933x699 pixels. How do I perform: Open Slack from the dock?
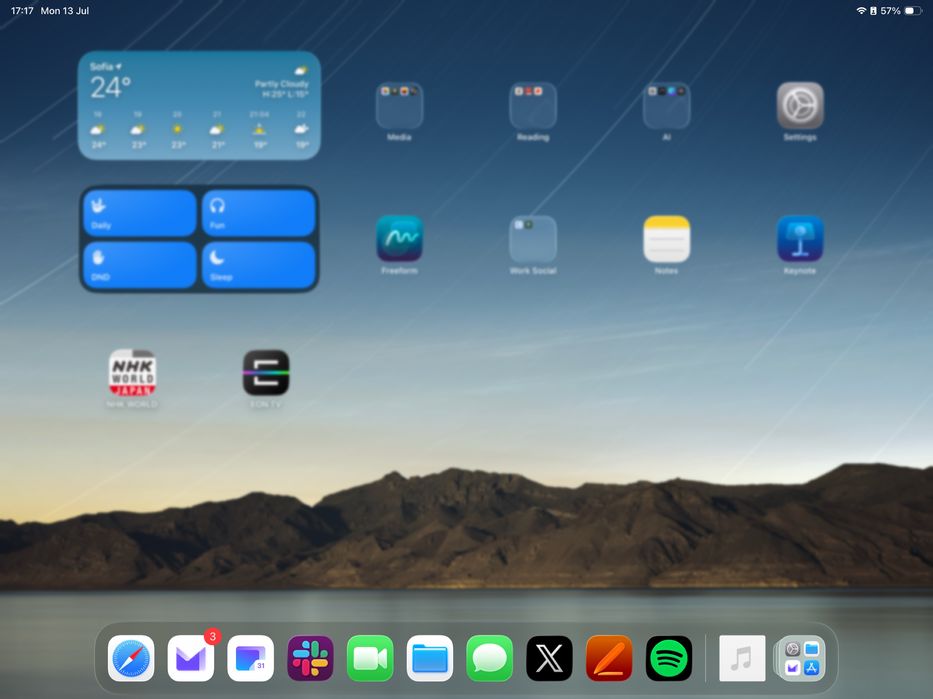click(311, 658)
